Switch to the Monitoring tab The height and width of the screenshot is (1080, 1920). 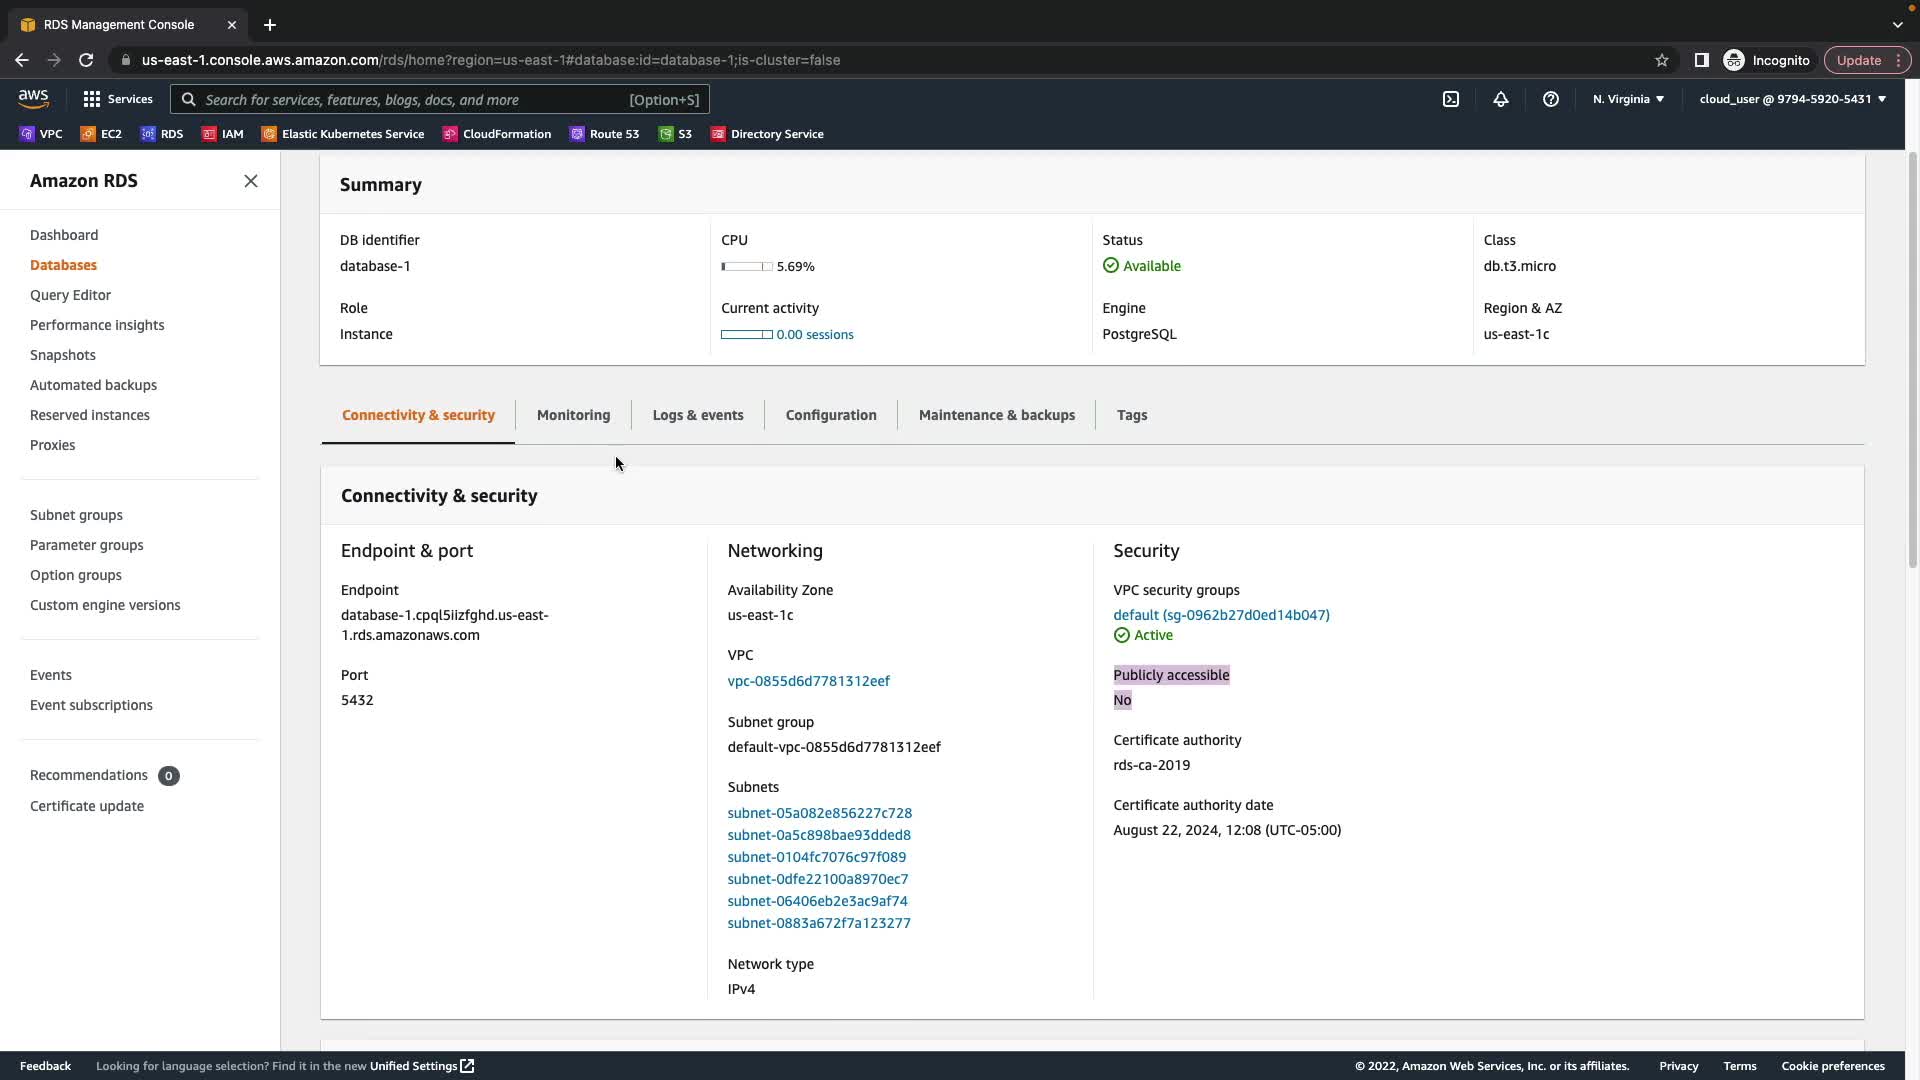tap(573, 415)
